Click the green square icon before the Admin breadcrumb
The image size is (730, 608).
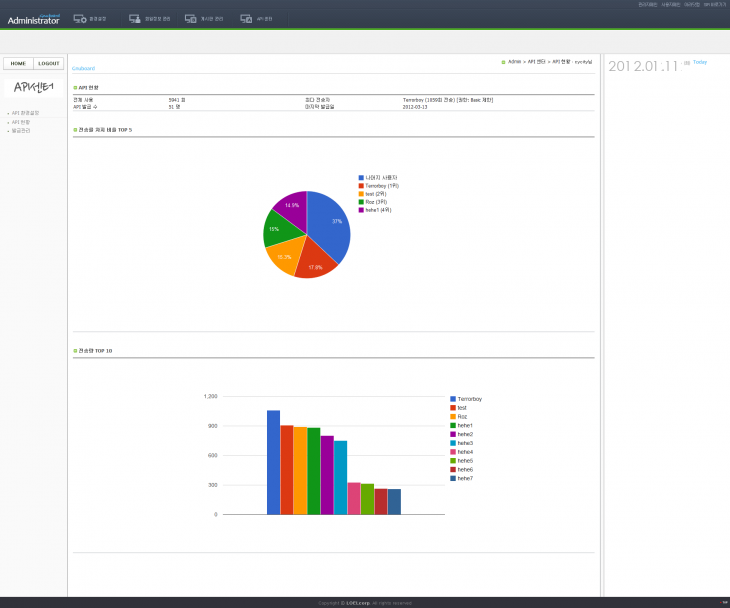[504, 62]
